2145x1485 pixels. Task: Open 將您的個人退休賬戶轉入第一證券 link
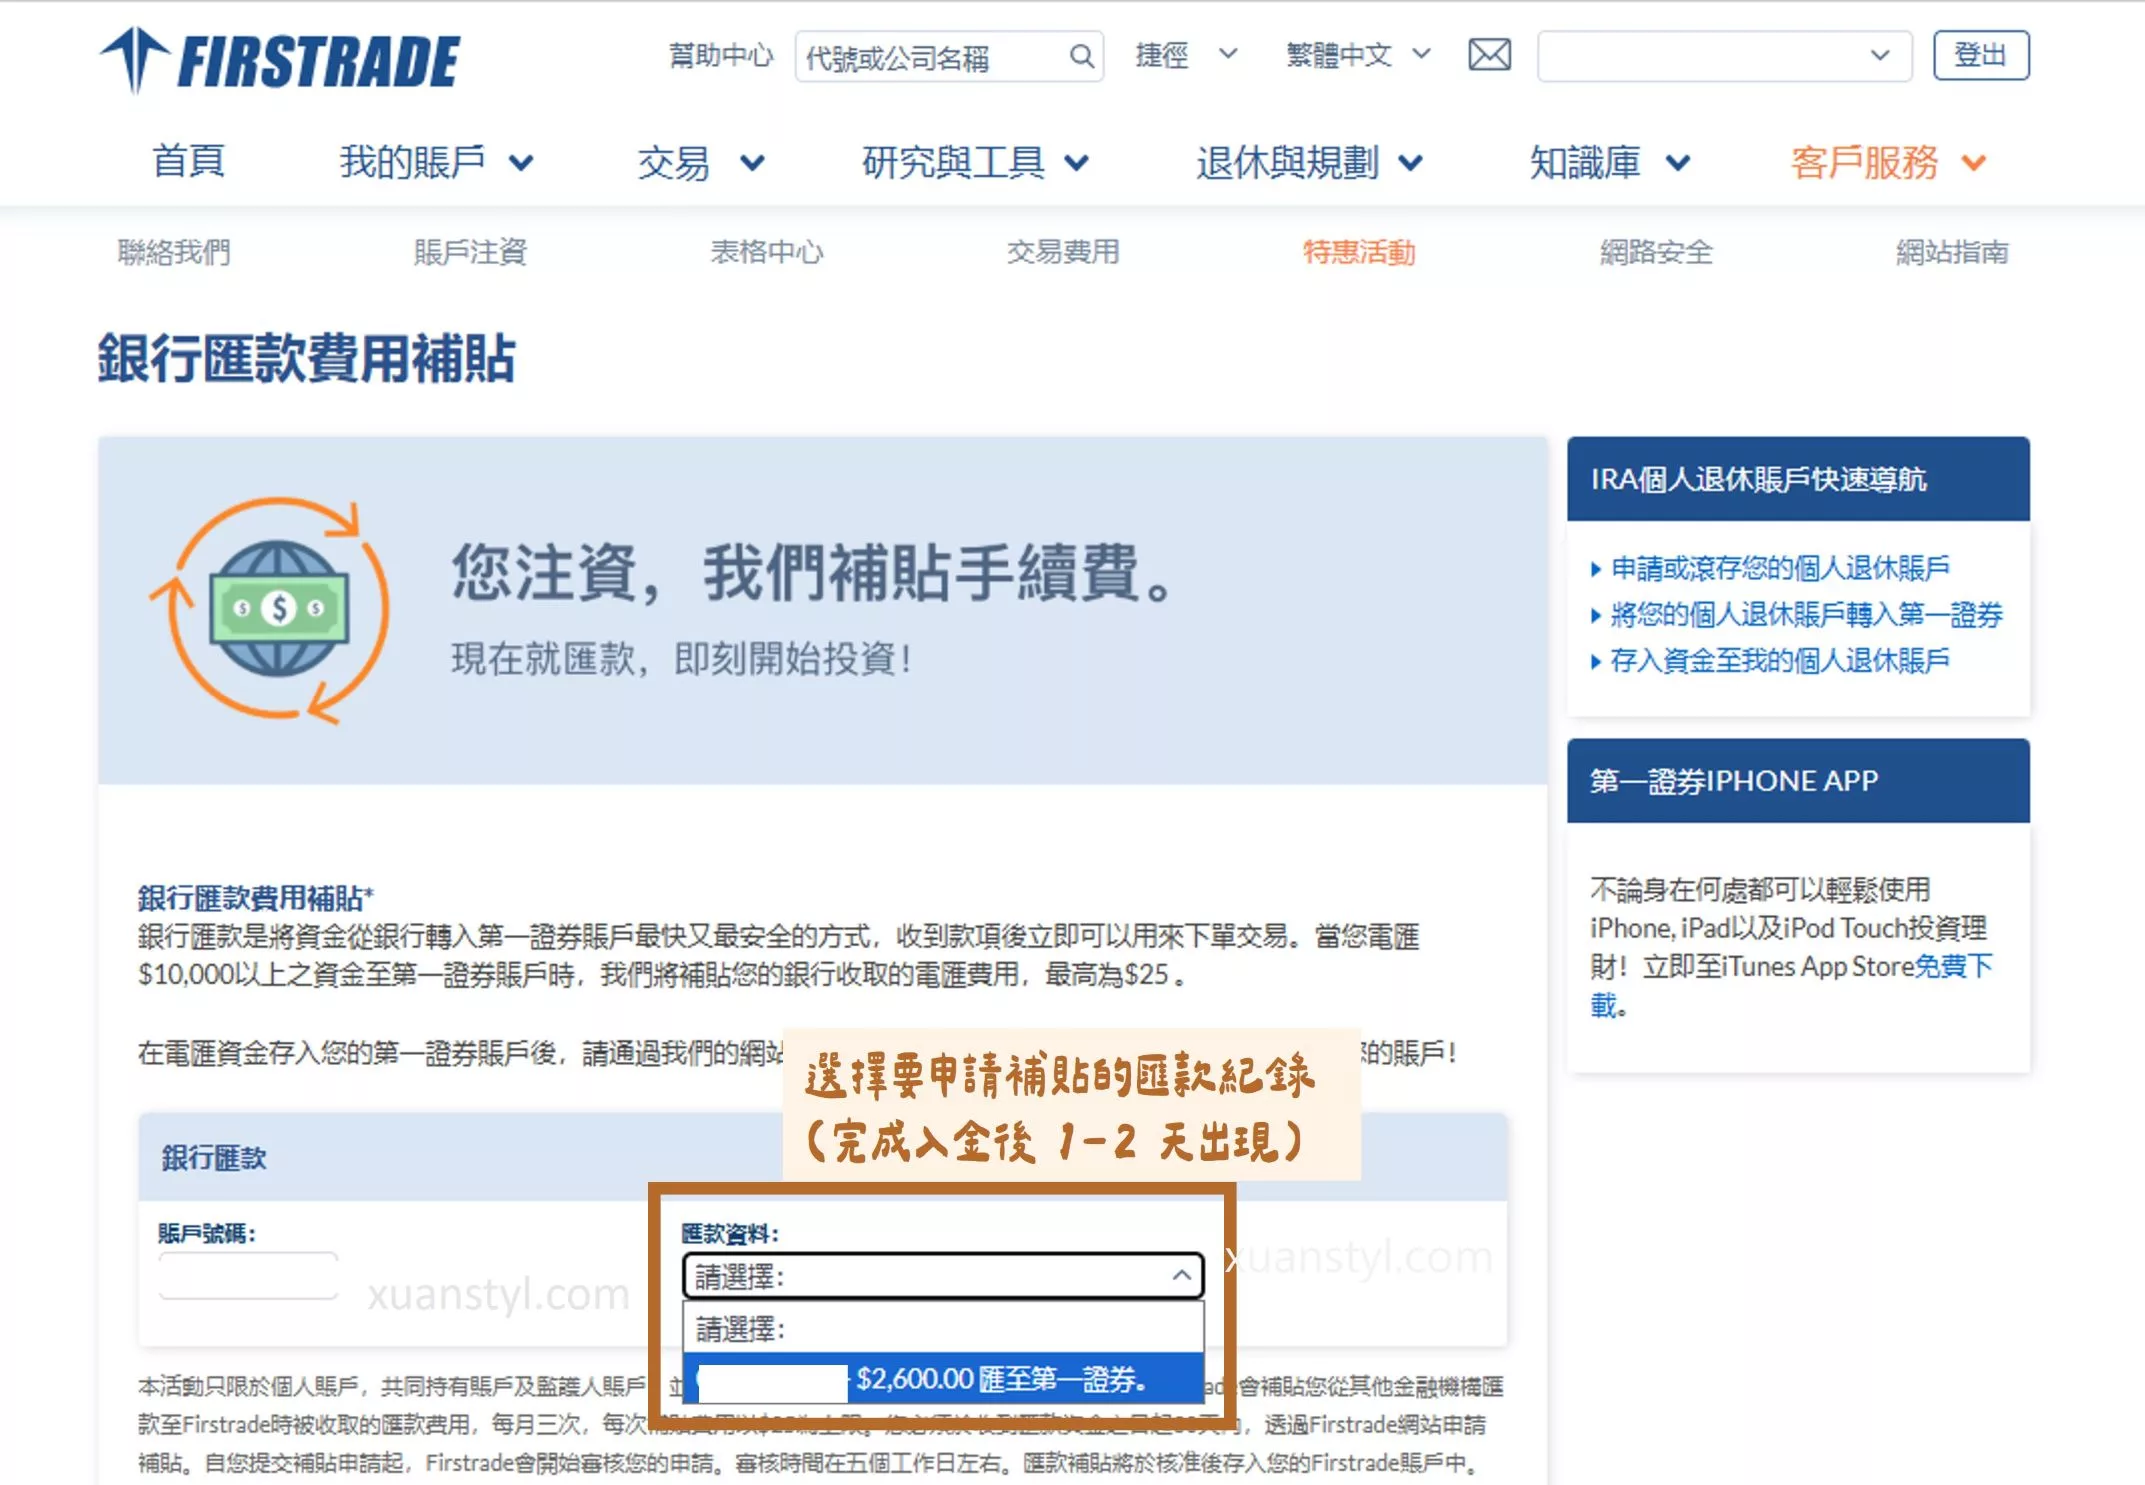(1806, 614)
